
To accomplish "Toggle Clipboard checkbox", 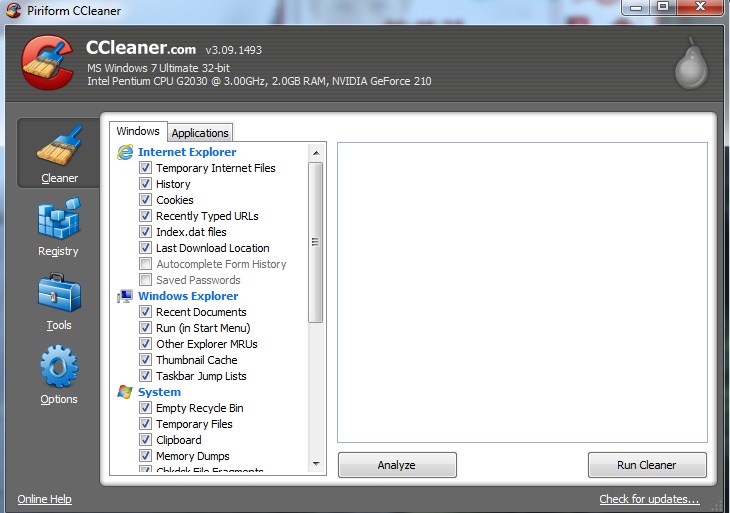I will tap(146, 439).
